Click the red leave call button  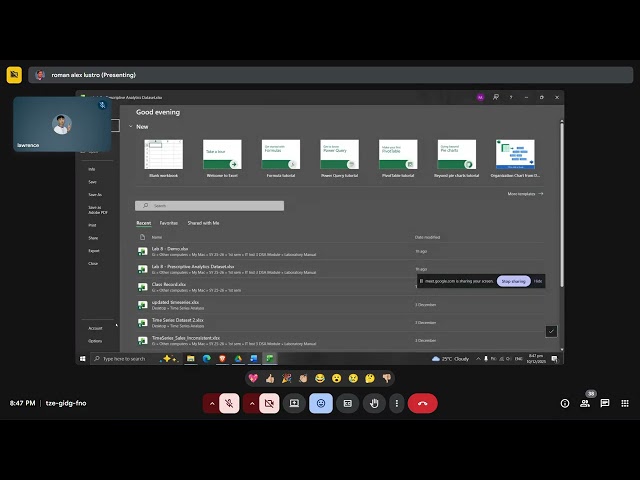[422, 403]
